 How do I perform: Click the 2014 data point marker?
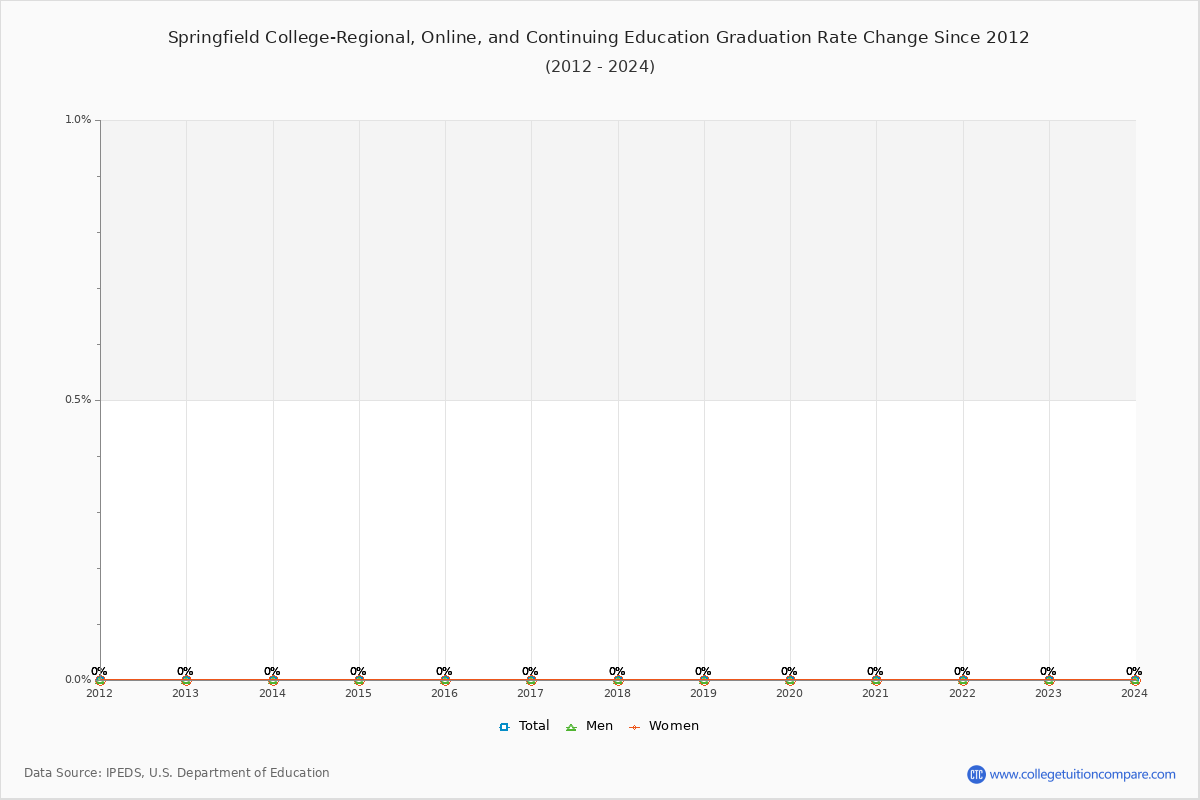[x=273, y=680]
